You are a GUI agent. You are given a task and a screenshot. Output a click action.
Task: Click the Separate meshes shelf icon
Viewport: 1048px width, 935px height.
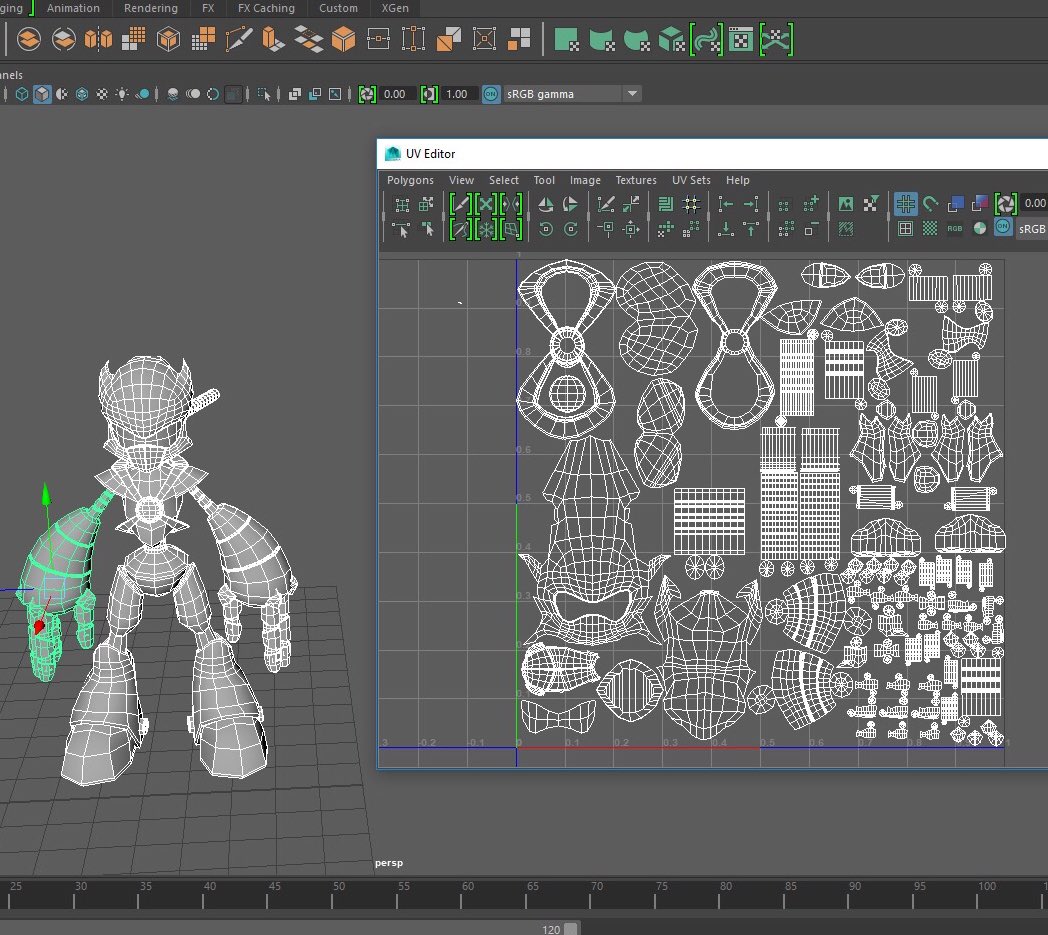(63, 39)
